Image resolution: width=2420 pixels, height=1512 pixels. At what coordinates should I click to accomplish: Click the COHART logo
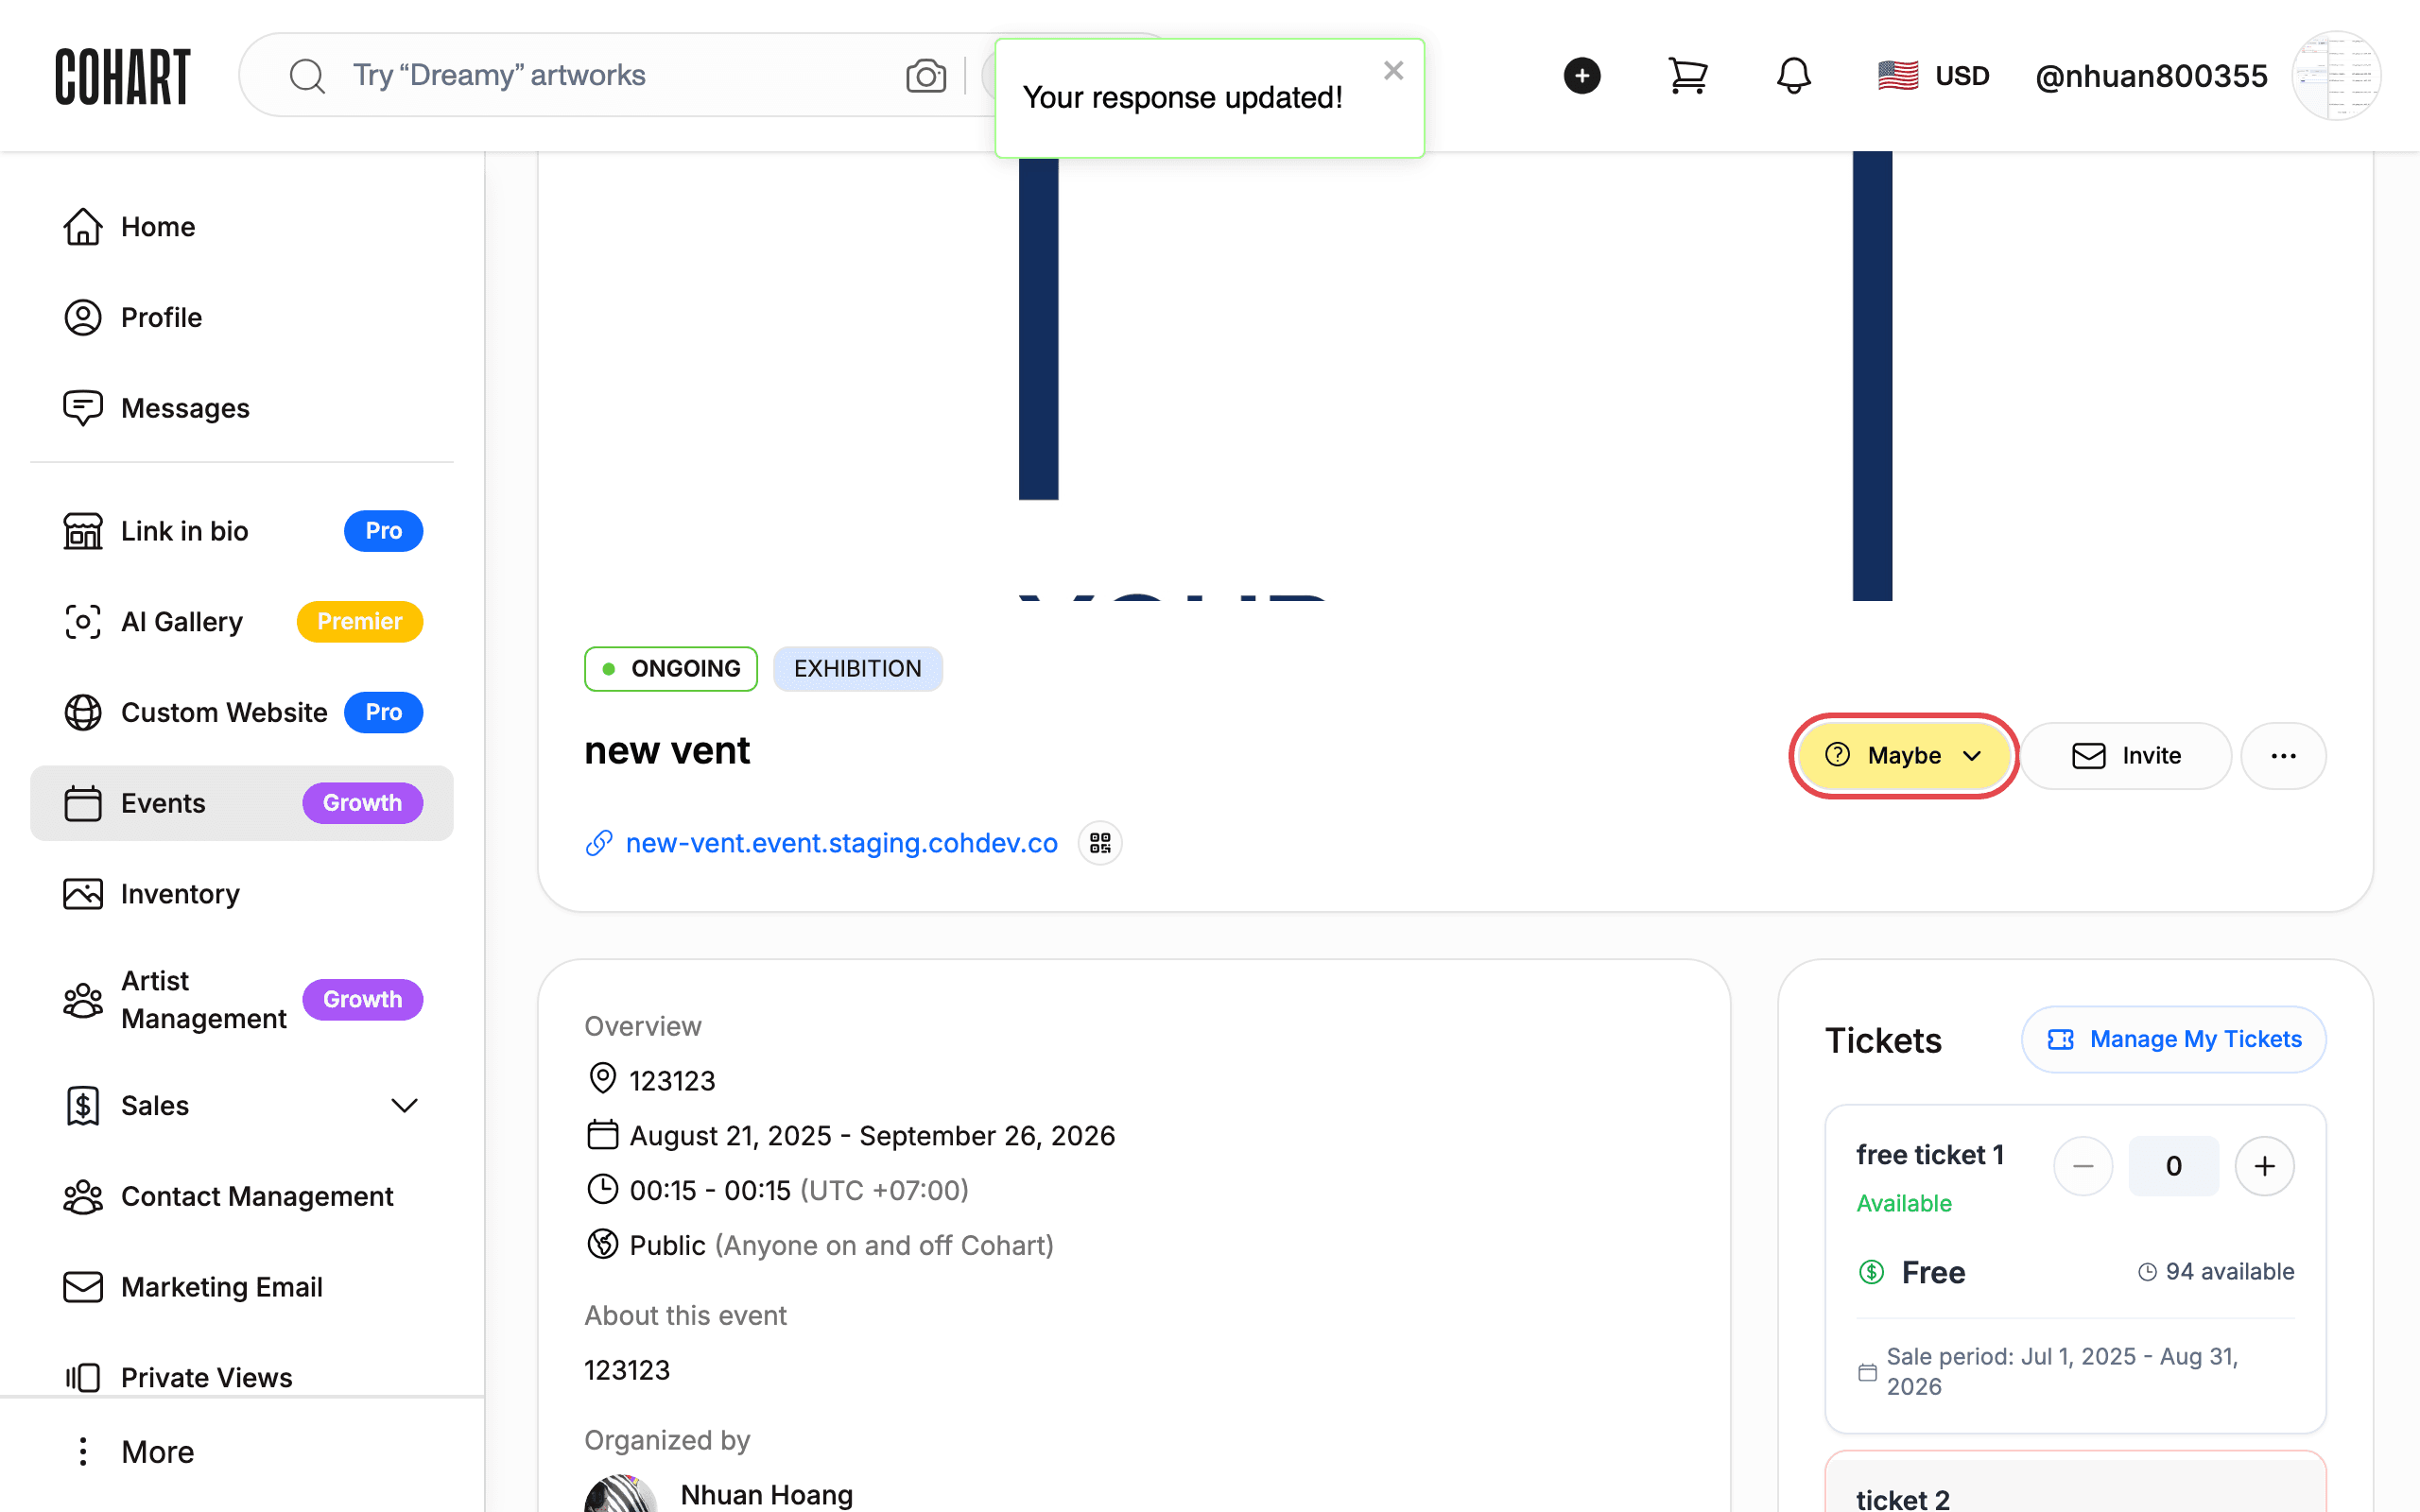tap(123, 76)
